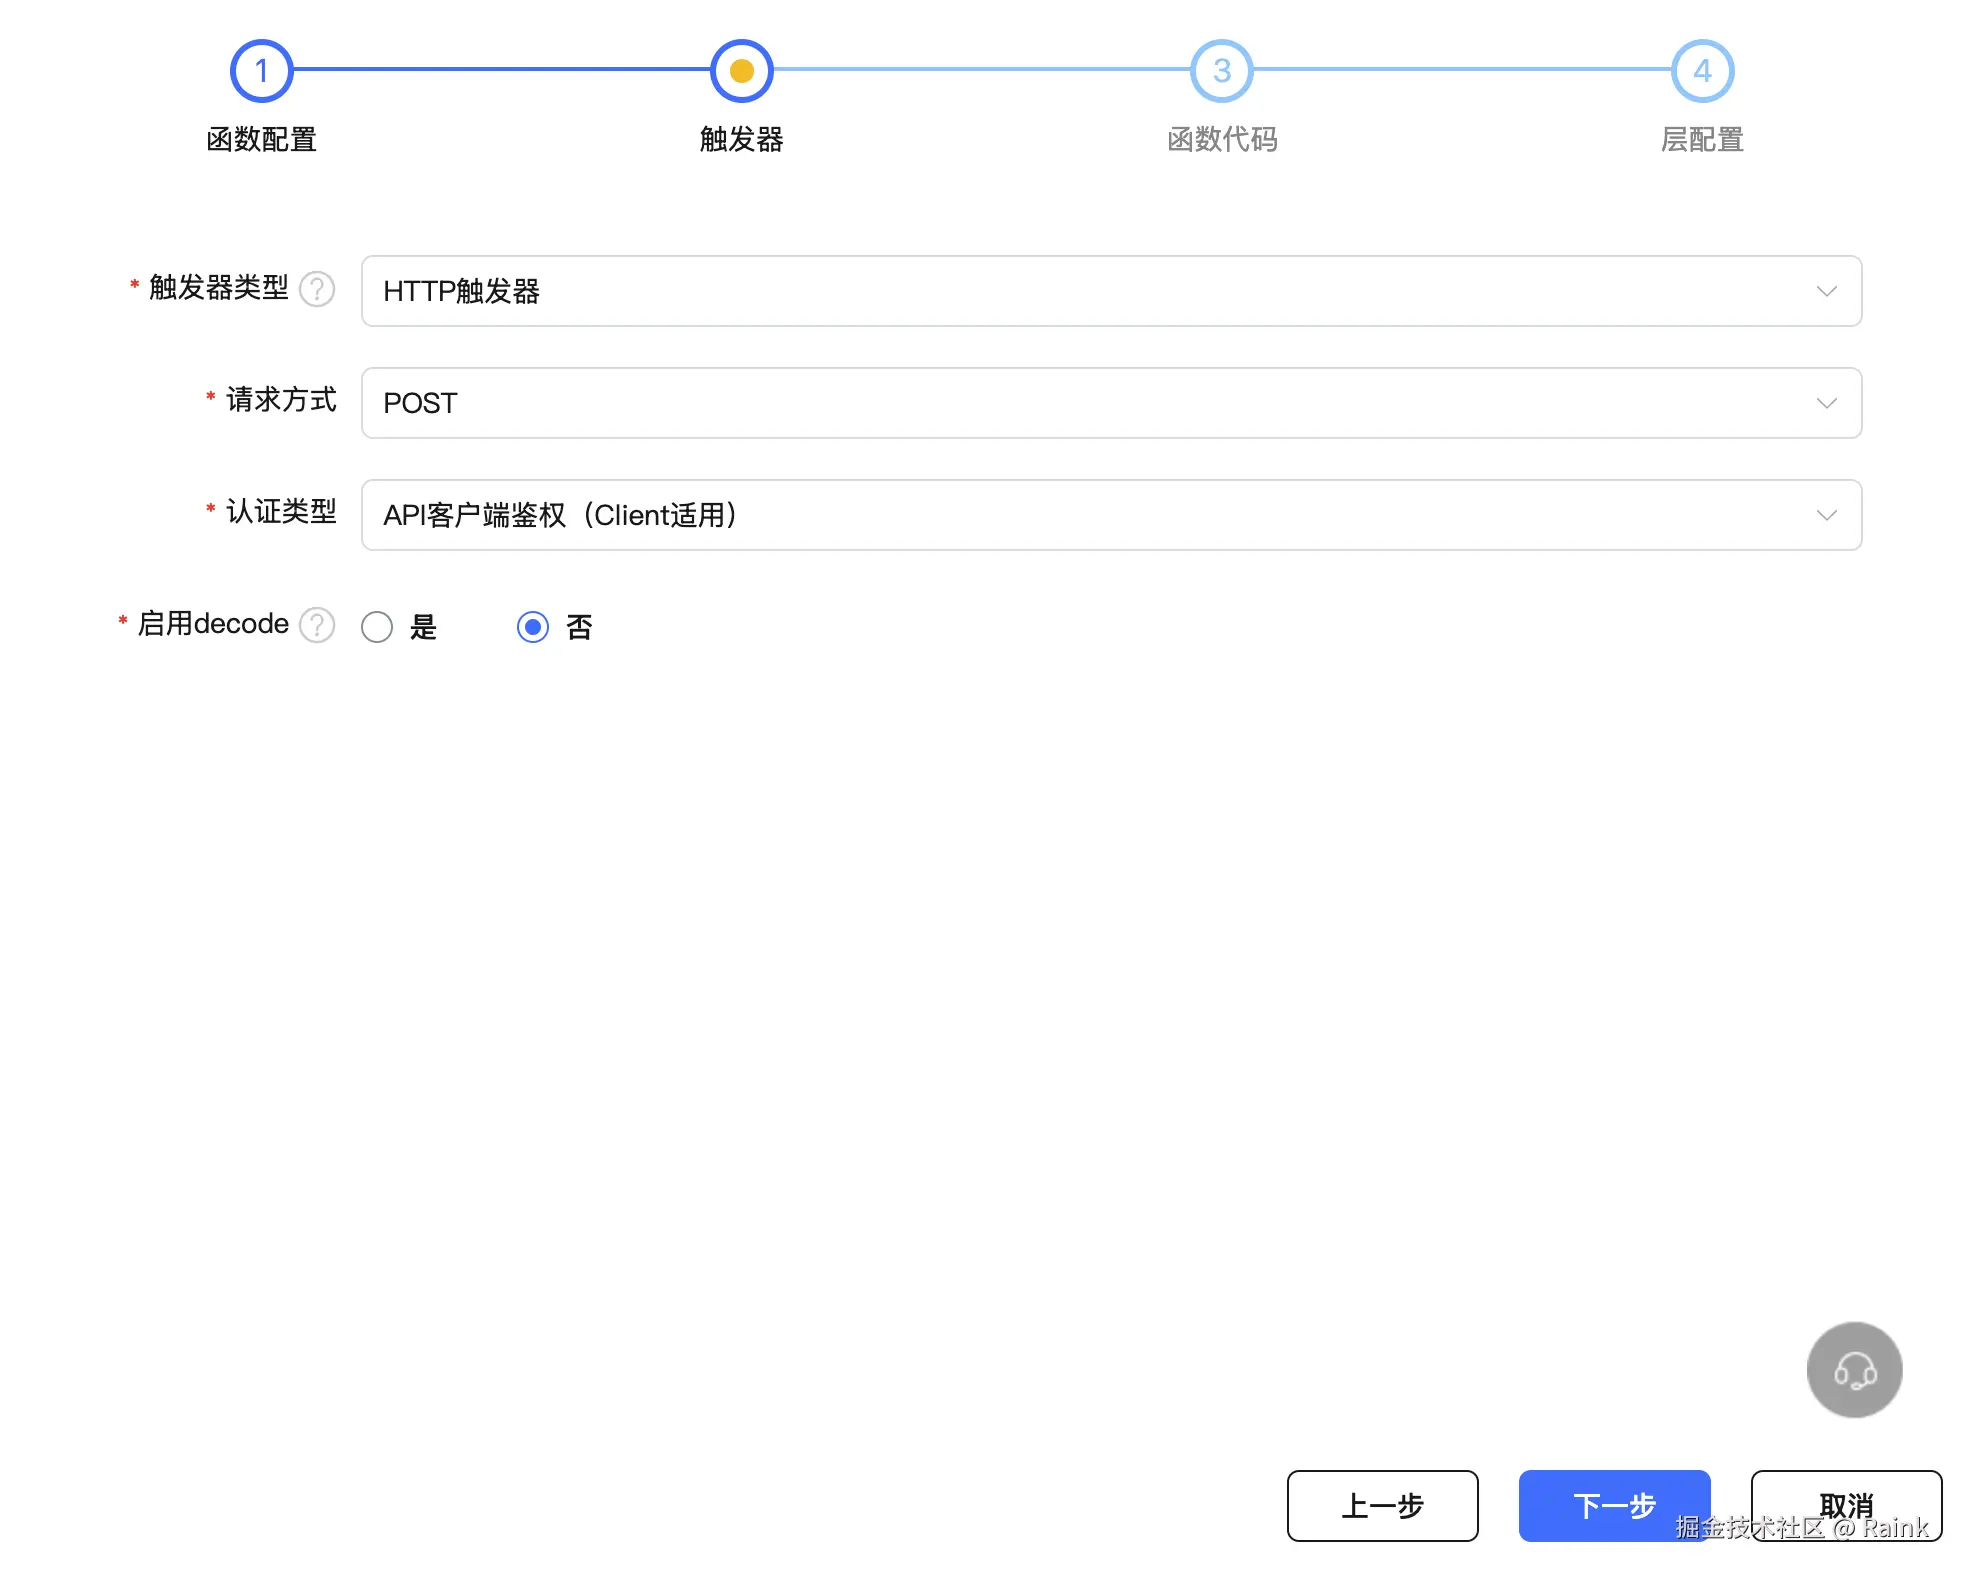Open the customer service headset button

coord(1854,1369)
